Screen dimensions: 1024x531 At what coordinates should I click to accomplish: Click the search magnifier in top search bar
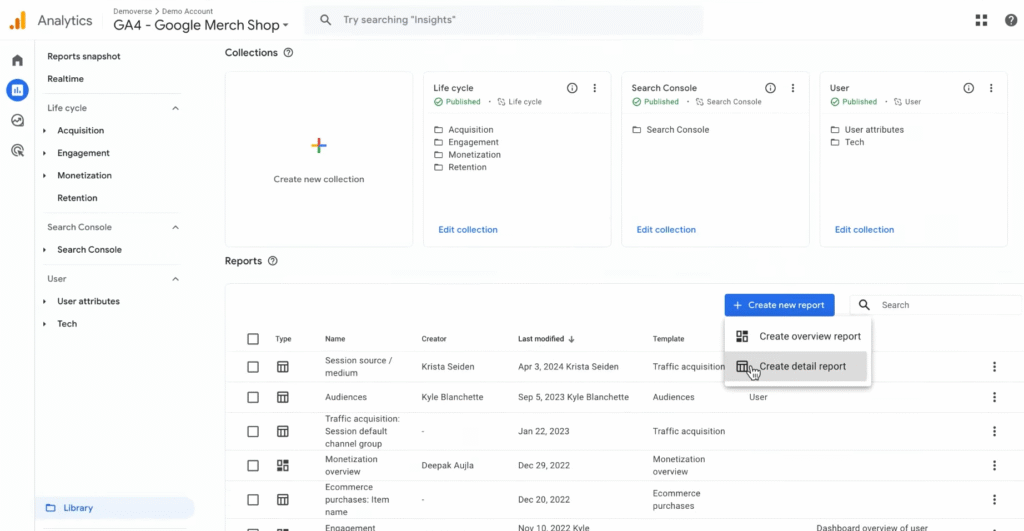pos(325,20)
